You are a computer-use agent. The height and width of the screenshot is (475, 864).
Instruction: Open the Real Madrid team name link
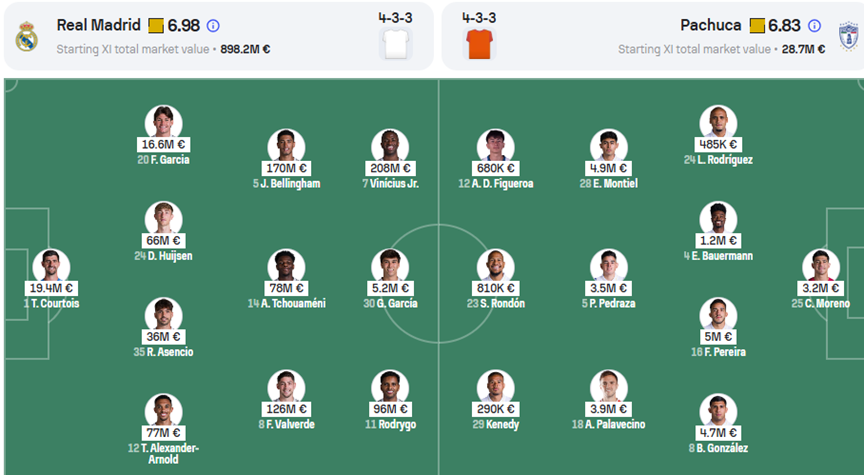tap(99, 25)
